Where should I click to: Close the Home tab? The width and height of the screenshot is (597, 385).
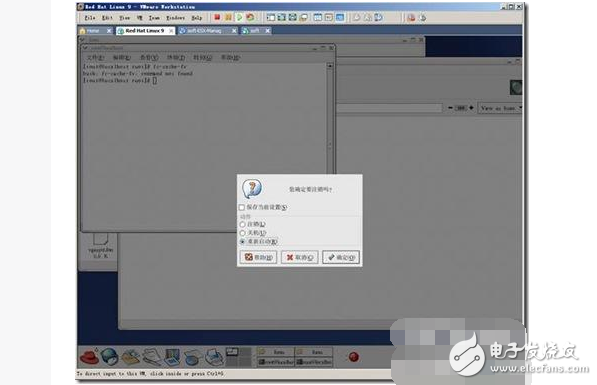[x=109, y=31]
